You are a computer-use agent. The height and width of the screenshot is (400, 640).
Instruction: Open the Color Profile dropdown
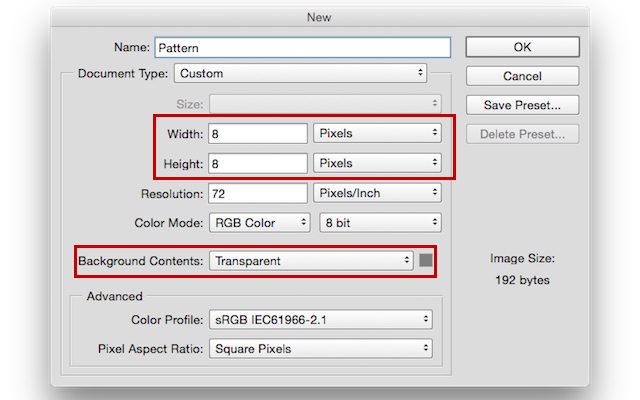tap(320, 320)
